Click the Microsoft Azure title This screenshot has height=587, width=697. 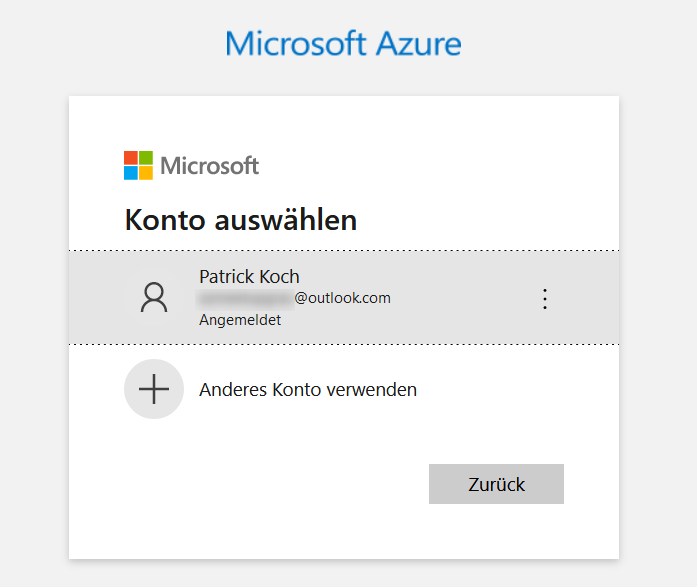(343, 44)
